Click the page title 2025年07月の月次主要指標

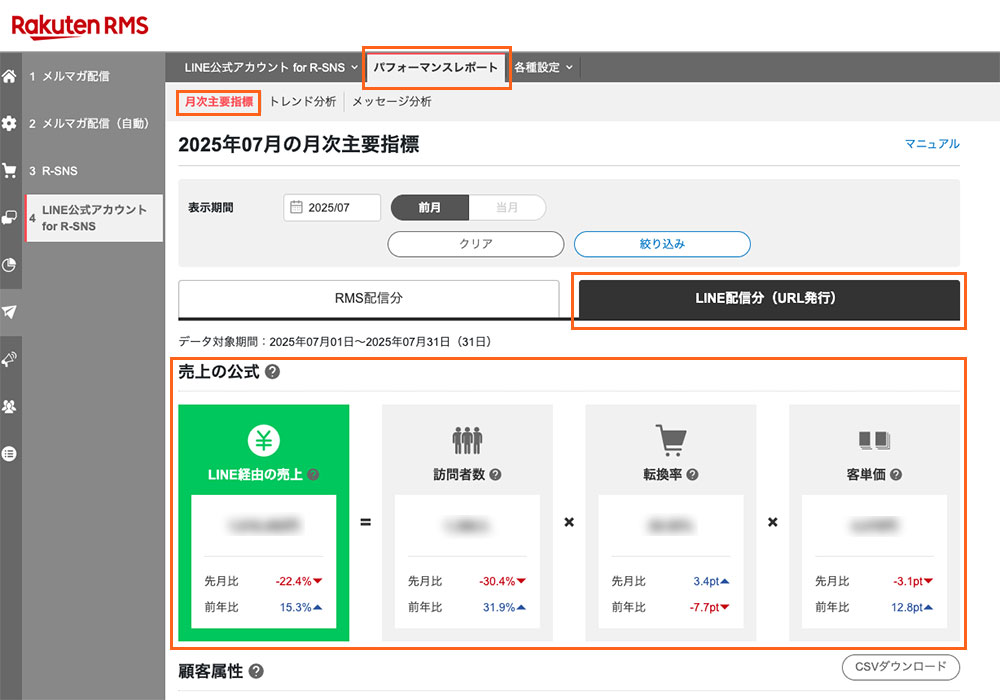298,145
